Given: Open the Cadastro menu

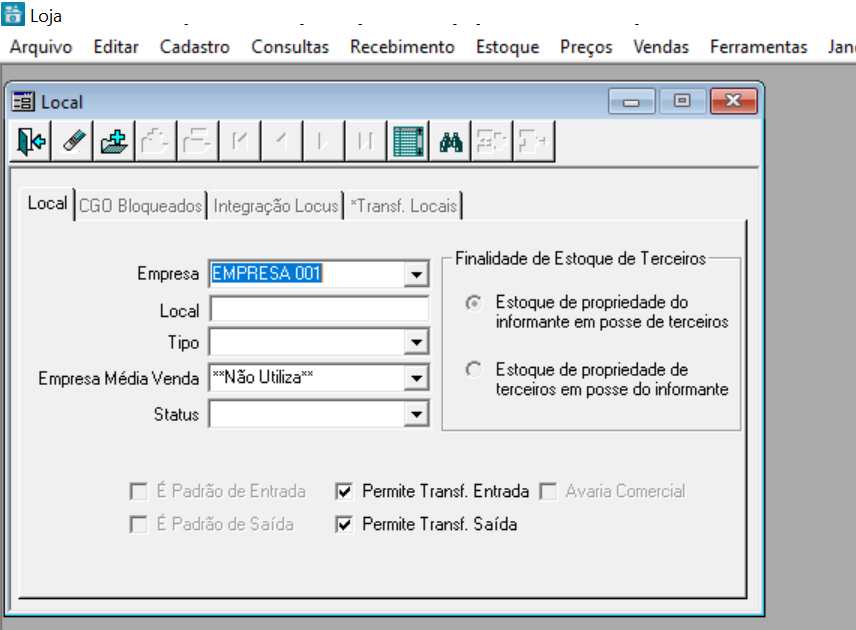Looking at the screenshot, I should click(194, 47).
